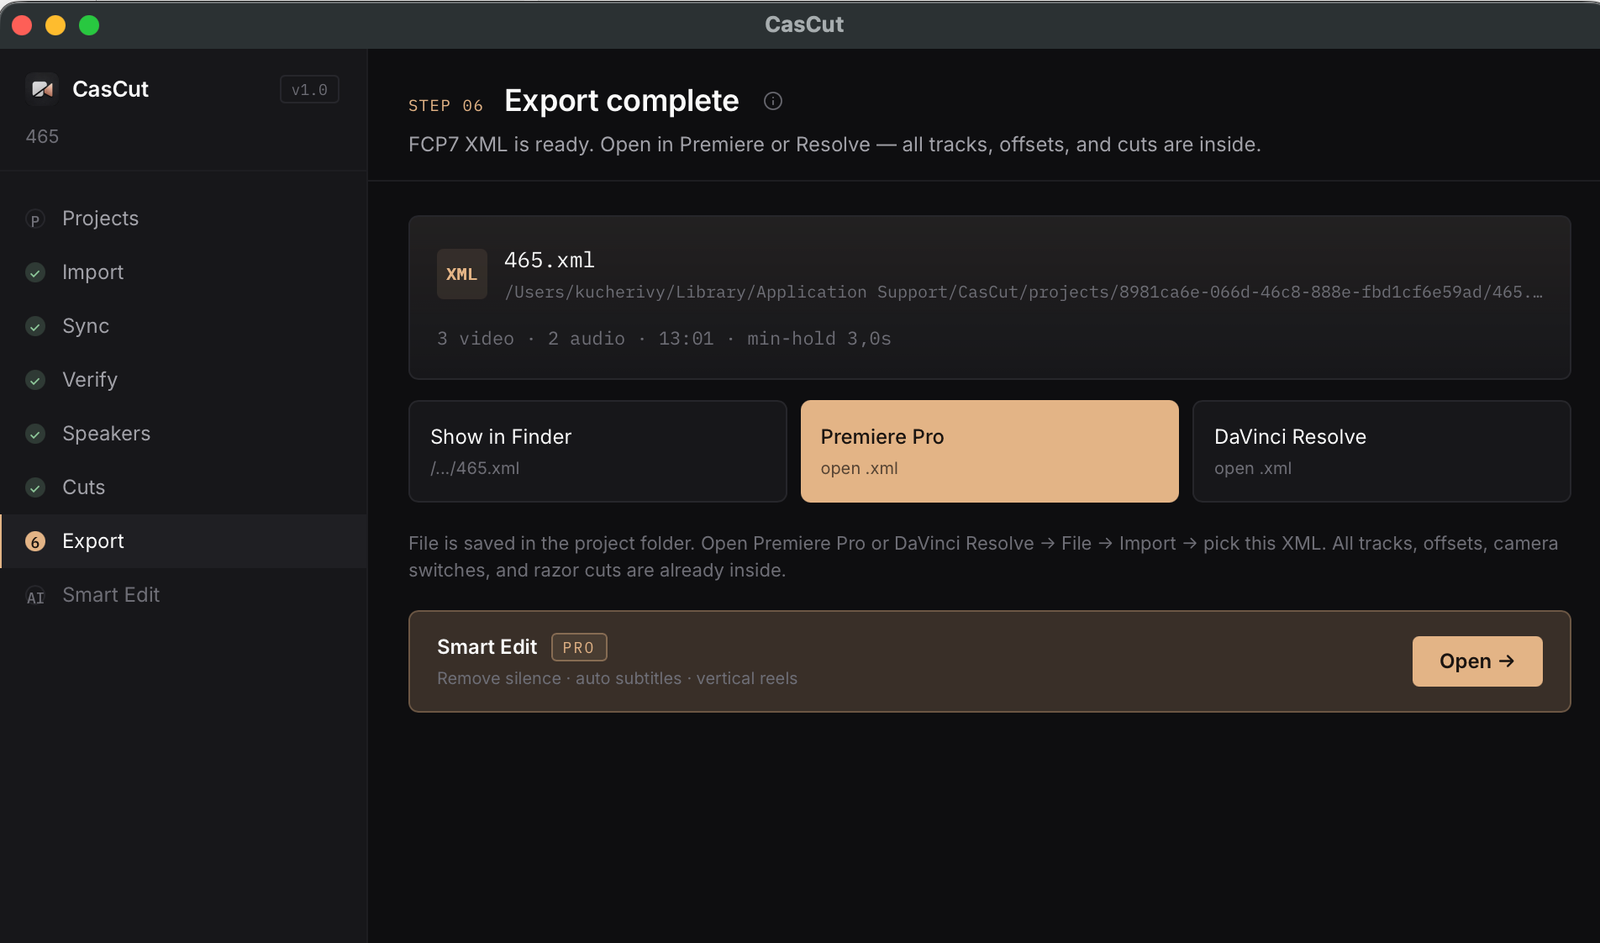The width and height of the screenshot is (1600, 943).
Task: Click the XML file type icon
Action: pos(462,274)
